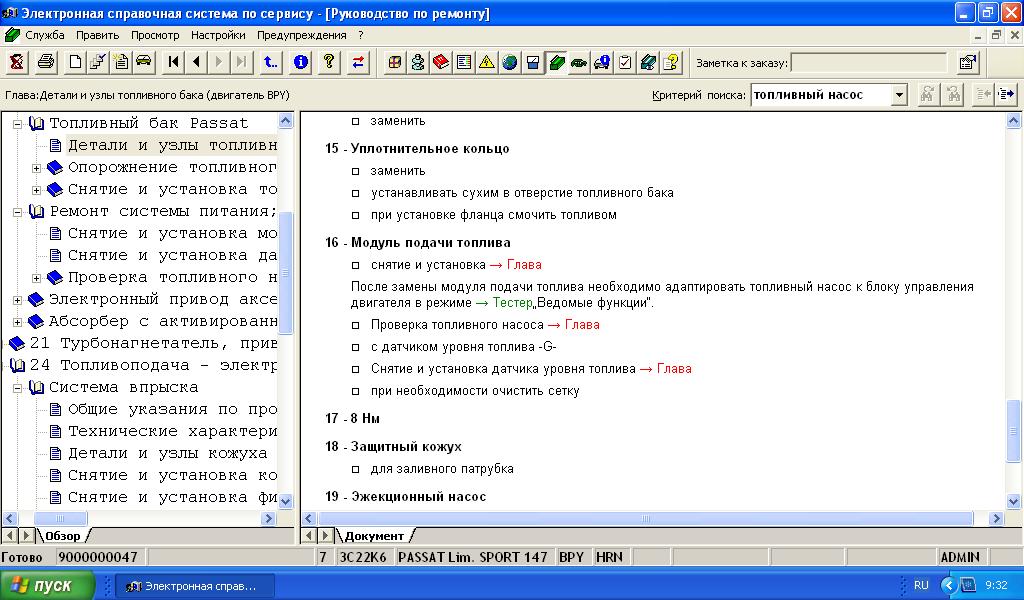Viewport: 1024px width, 600px height.
Task: Click the printer icon in the toolbar
Action: [46, 62]
